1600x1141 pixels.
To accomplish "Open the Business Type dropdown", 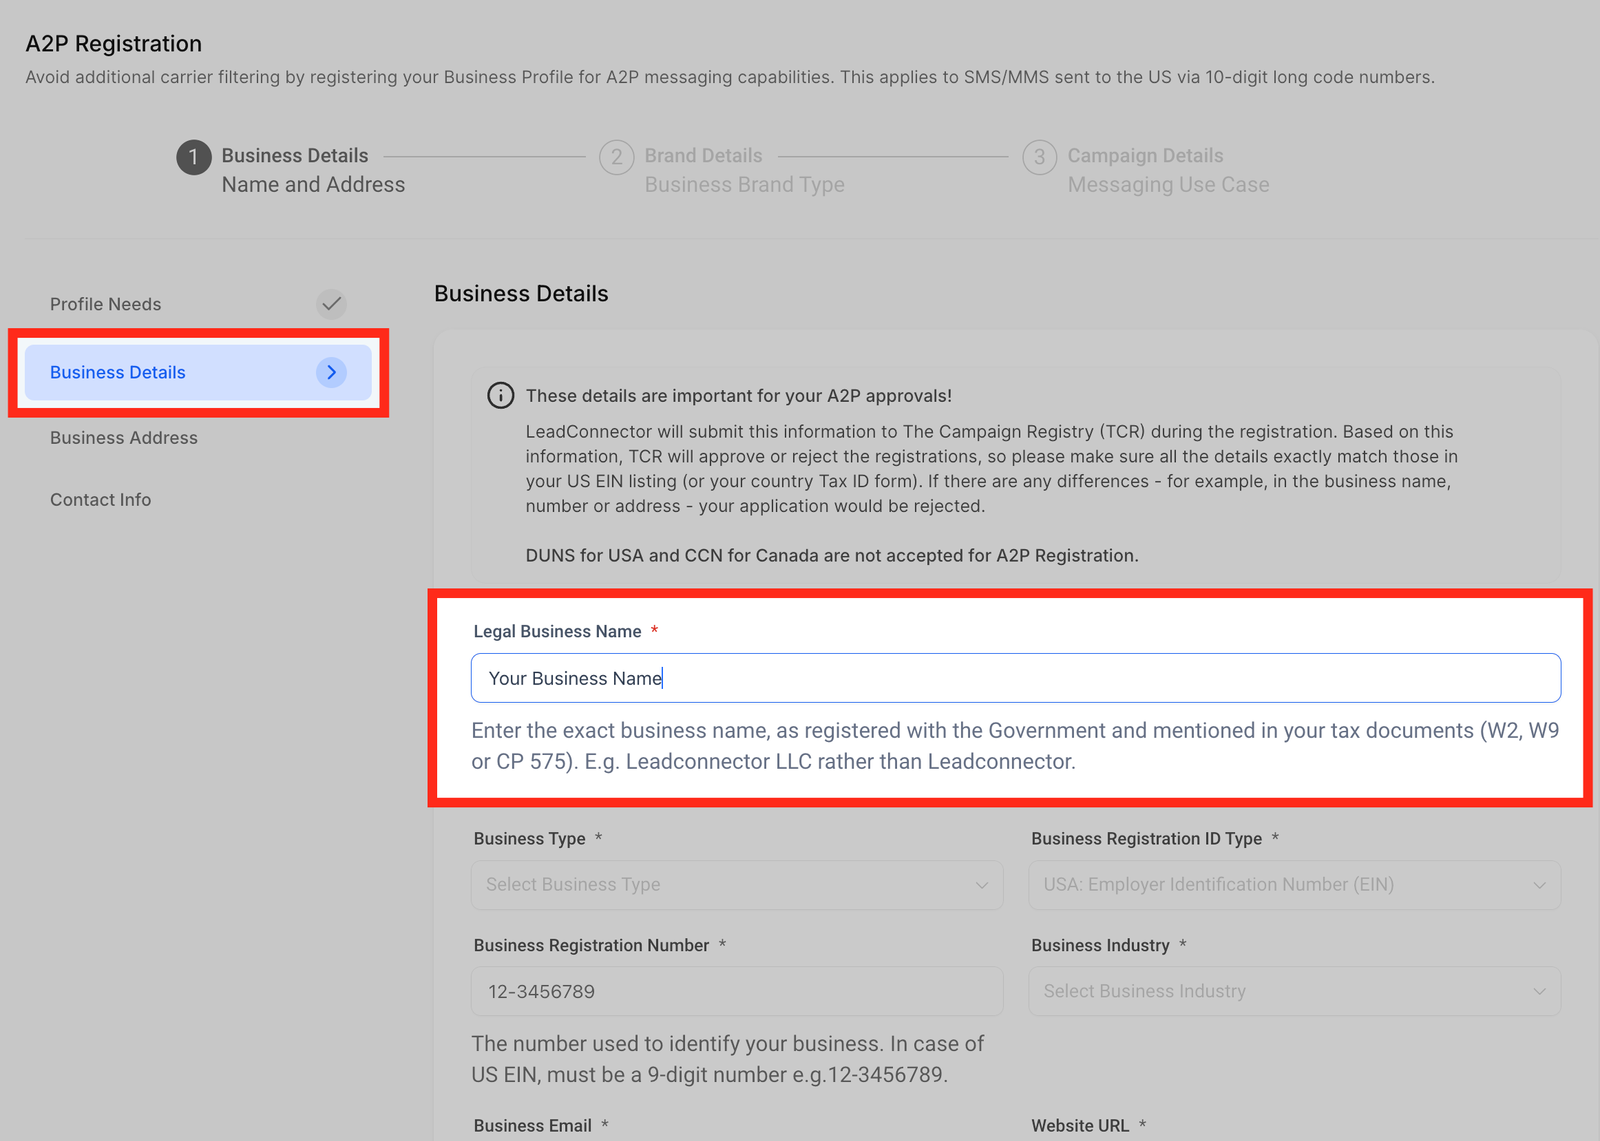I will pyautogui.click(x=736, y=885).
